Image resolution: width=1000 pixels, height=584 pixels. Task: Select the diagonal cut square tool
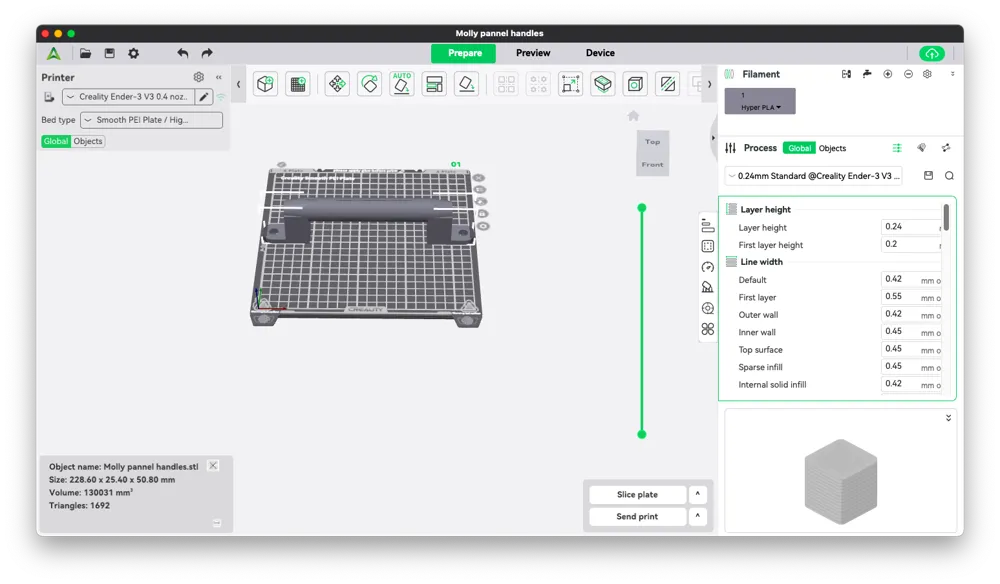[668, 84]
